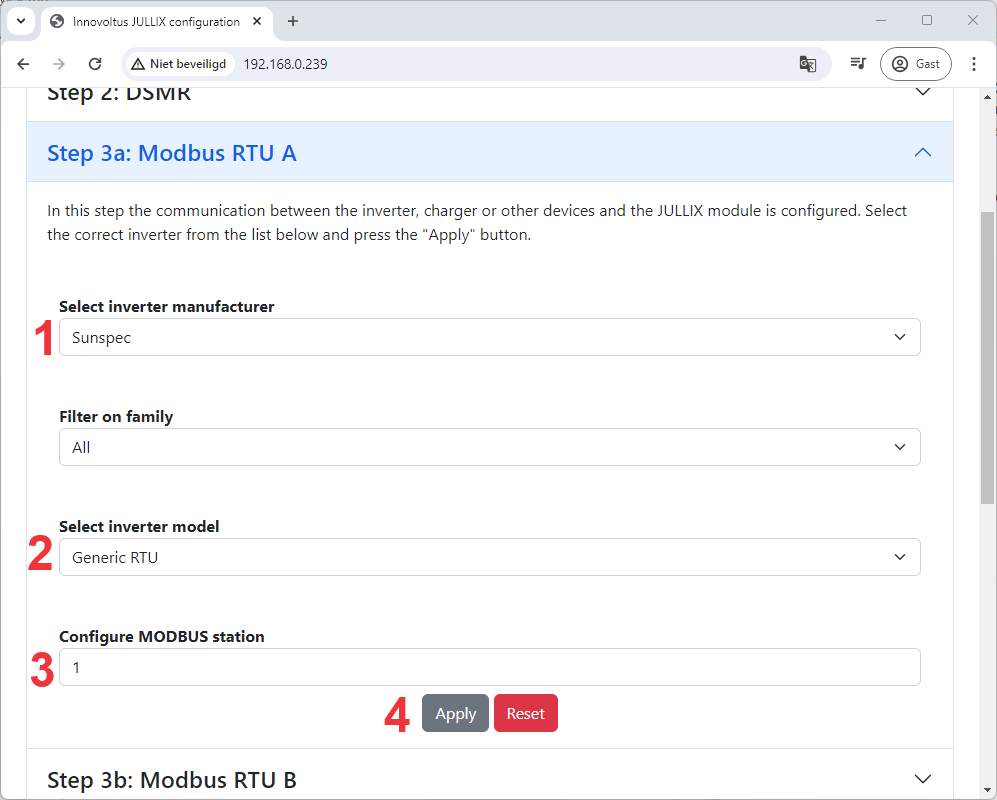Open the Select inverter model dropdown
The height and width of the screenshot is (800, 997).
(x=489, y=558)
